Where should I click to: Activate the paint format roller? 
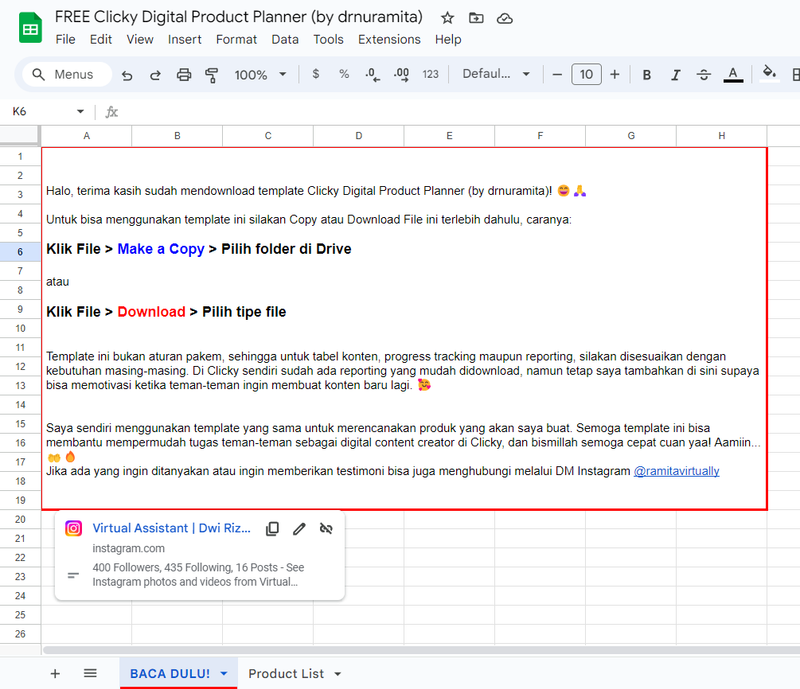pos(211,75)
